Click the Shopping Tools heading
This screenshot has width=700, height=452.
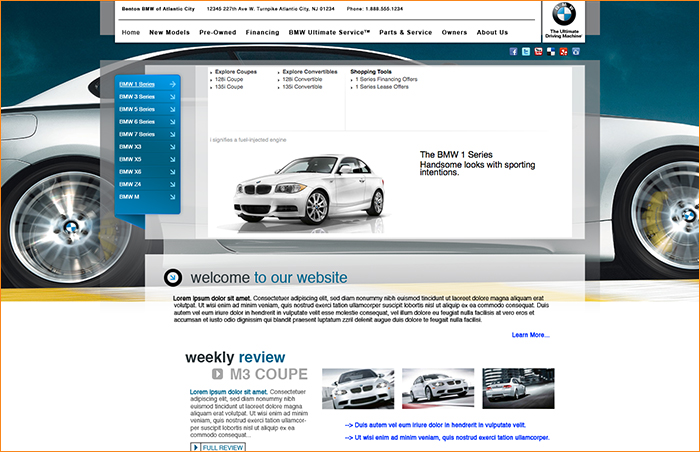[x=371, y=71]
